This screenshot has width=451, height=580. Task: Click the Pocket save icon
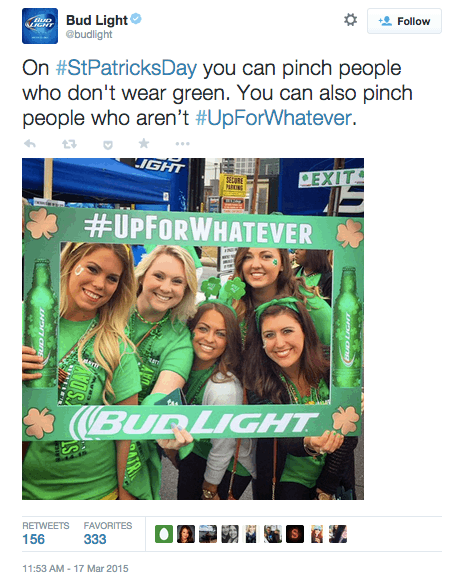coord(108,145)
